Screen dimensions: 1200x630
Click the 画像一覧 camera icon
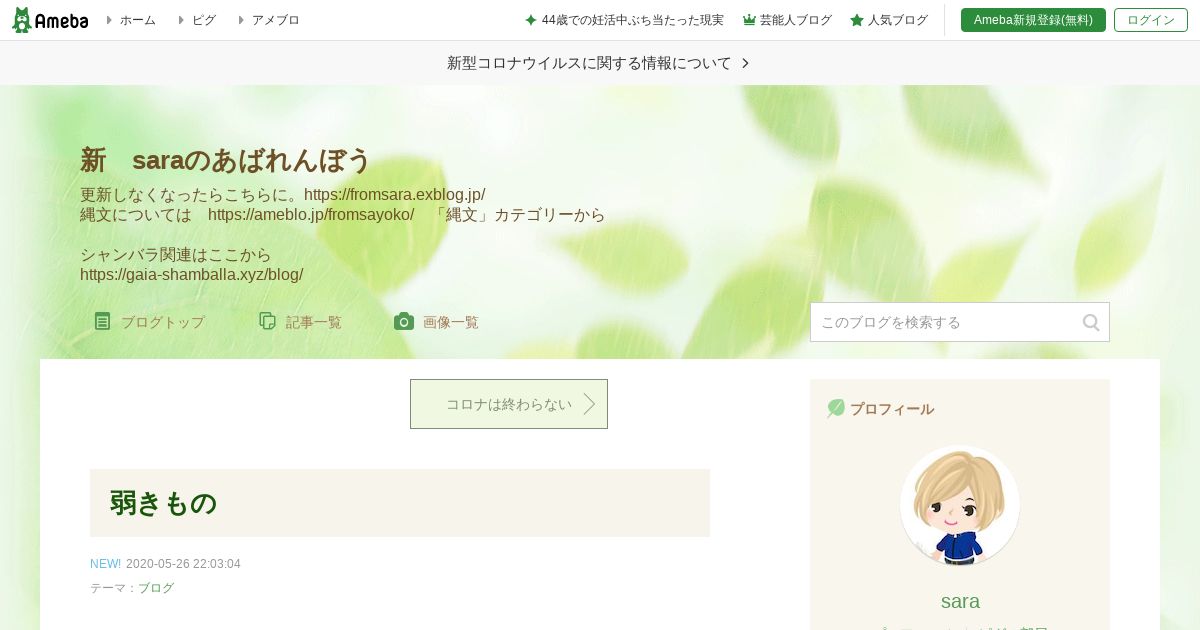coord(404,321)
